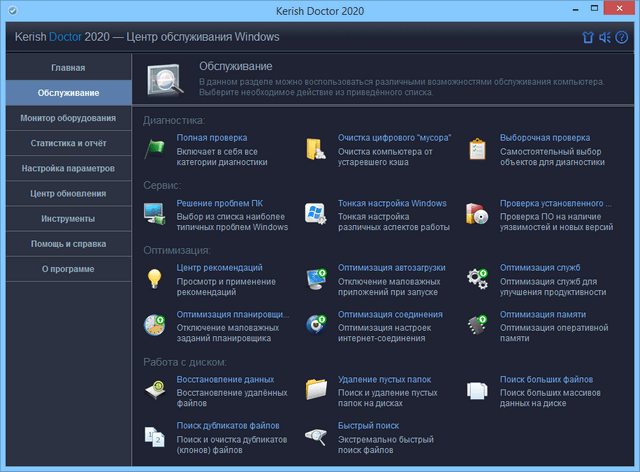Click the Восстановление данных link
The width and height of the screenshot is (640, 472).
pyautogui.click(x=225, y=380)
